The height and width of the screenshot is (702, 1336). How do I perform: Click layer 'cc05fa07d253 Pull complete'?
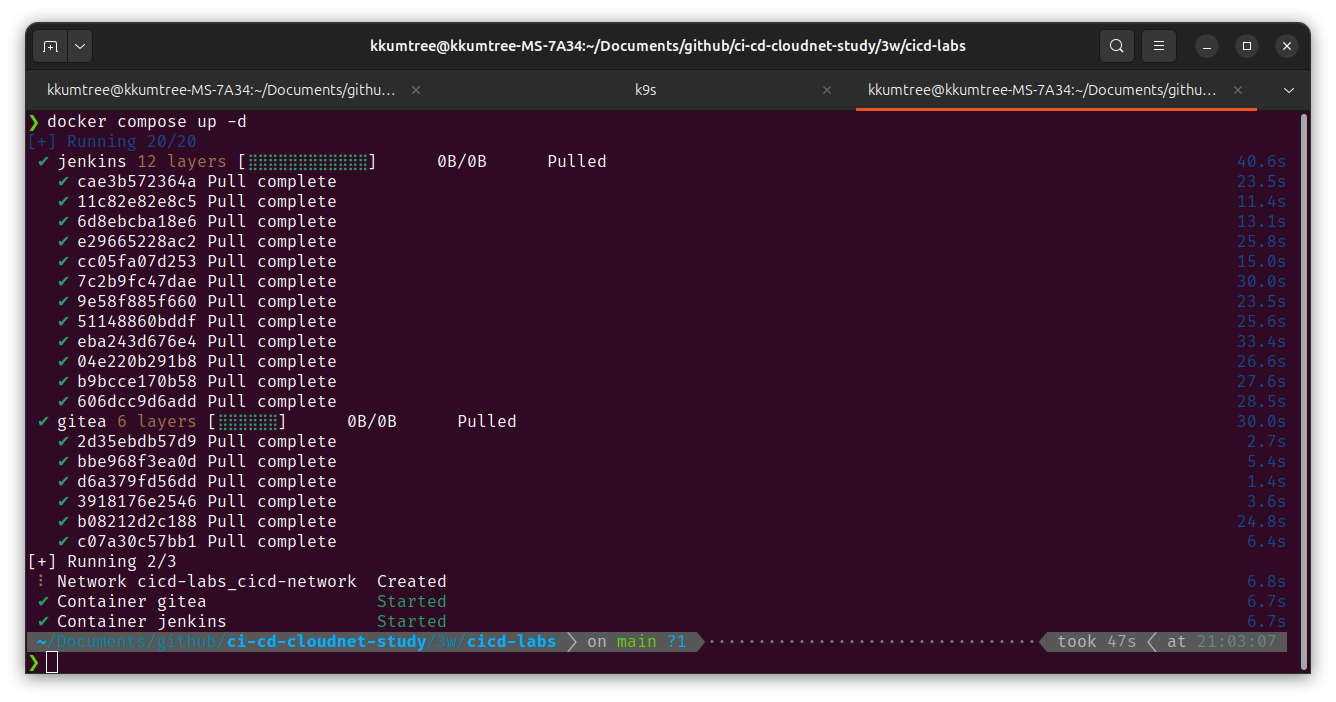(x=197, y=262)
